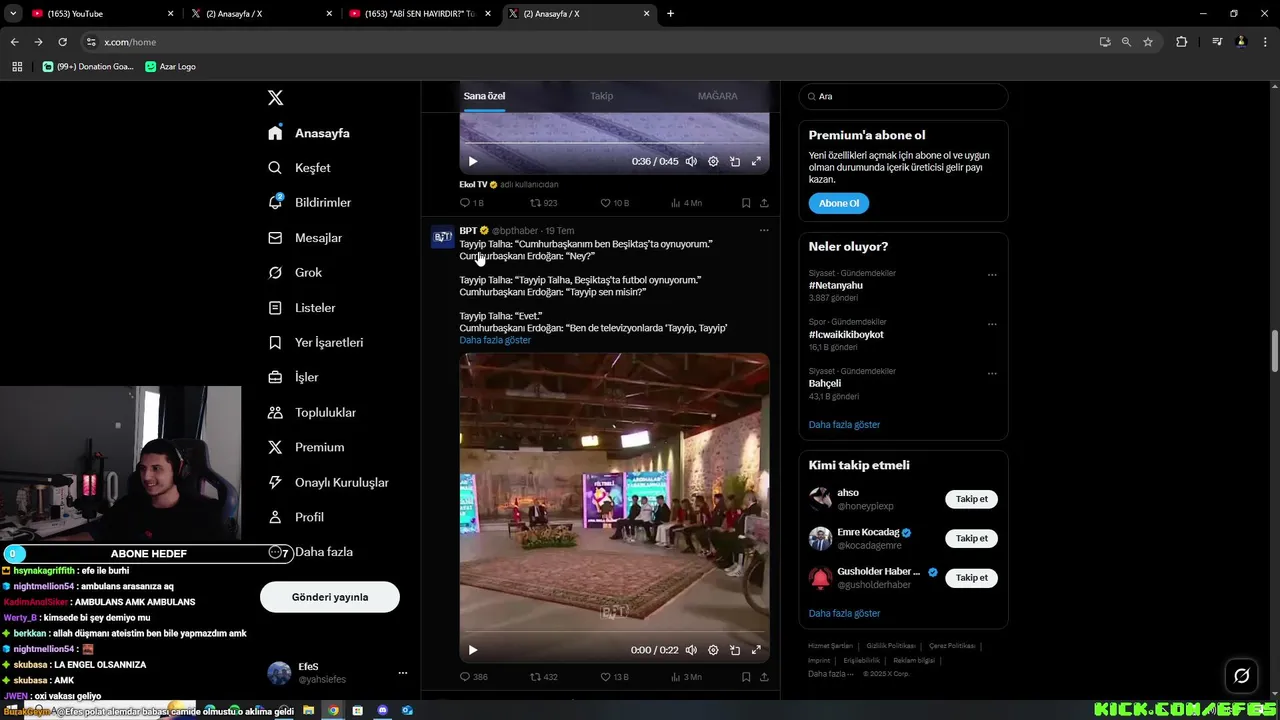The image size is (1280, 720).
Task: Open Ekol TV video settings gear
Action: [x=713, y=161]
